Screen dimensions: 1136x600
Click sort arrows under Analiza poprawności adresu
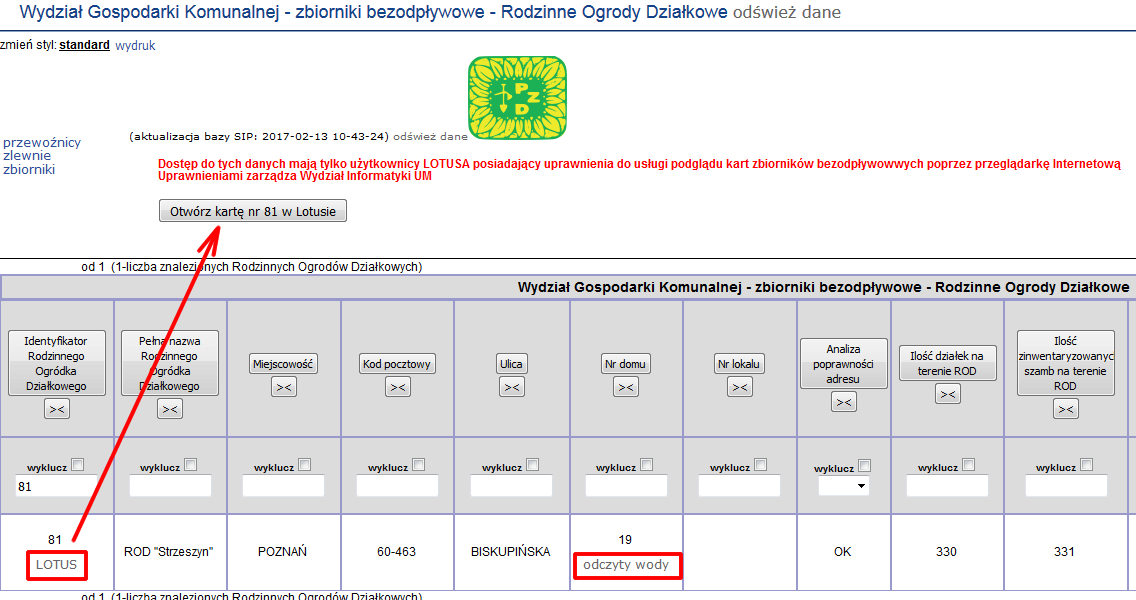coord(844,401)
